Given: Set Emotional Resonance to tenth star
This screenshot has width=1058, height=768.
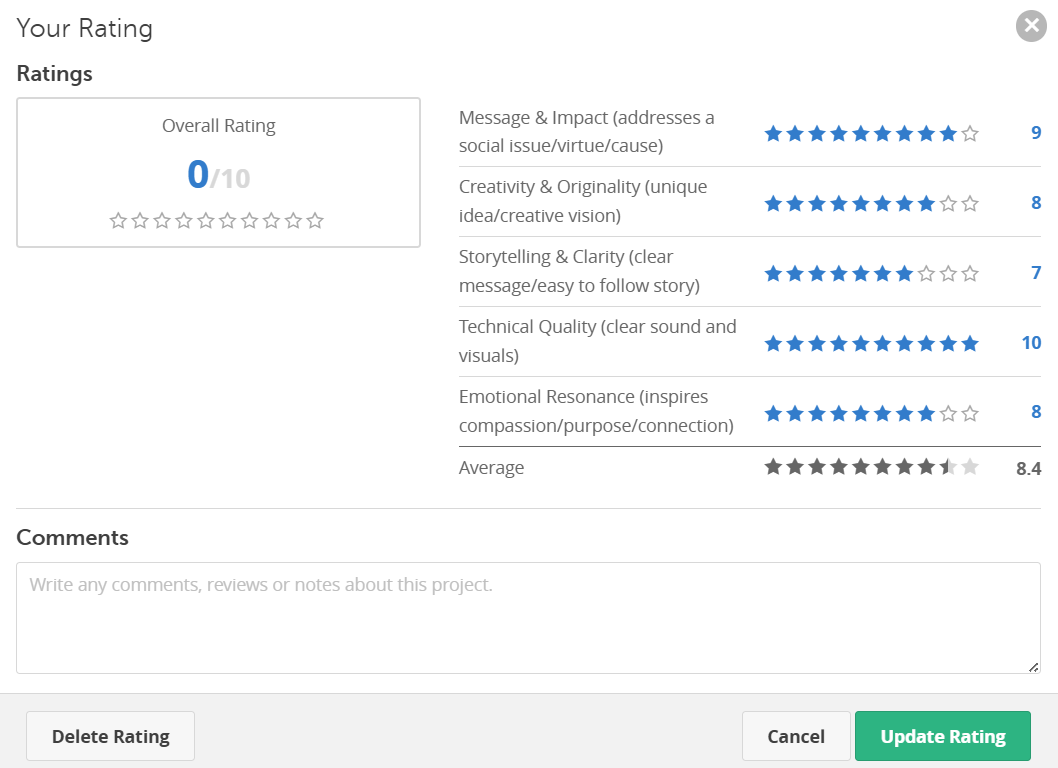Looking at the screenshot, I should tap(970, 414).
